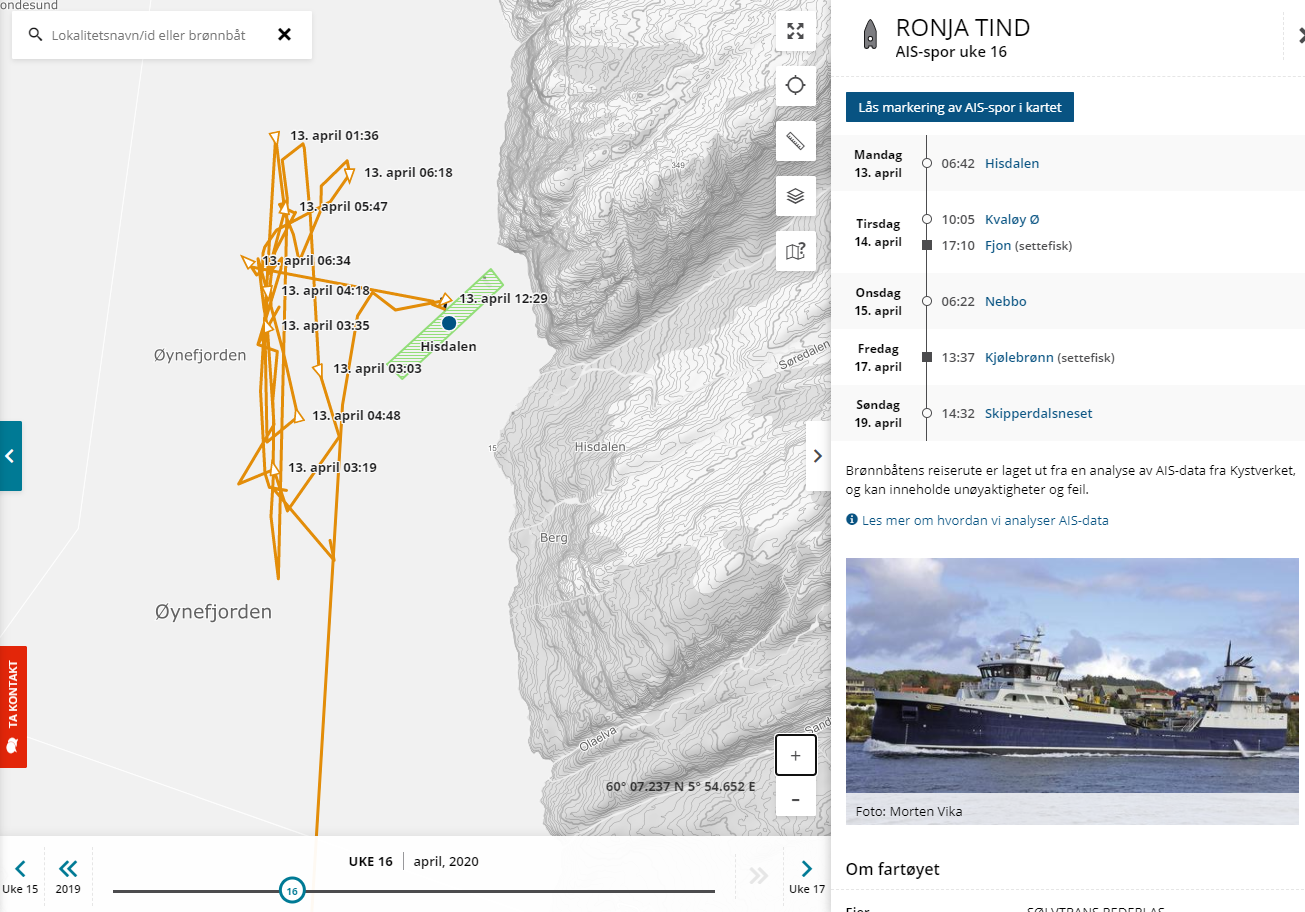
Task: Open the Kjølebrønn settefisk link
Action: [1019, 357]
